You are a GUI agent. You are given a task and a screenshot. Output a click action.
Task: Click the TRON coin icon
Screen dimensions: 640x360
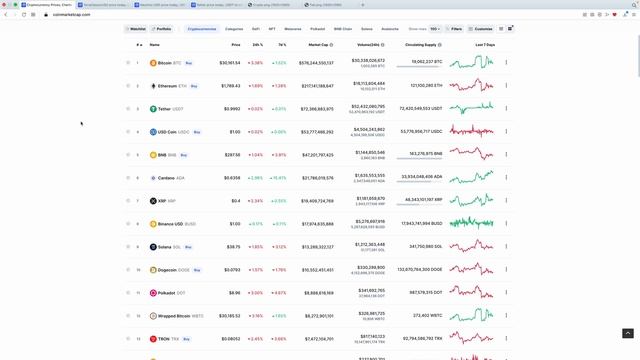tap(153, 339)
